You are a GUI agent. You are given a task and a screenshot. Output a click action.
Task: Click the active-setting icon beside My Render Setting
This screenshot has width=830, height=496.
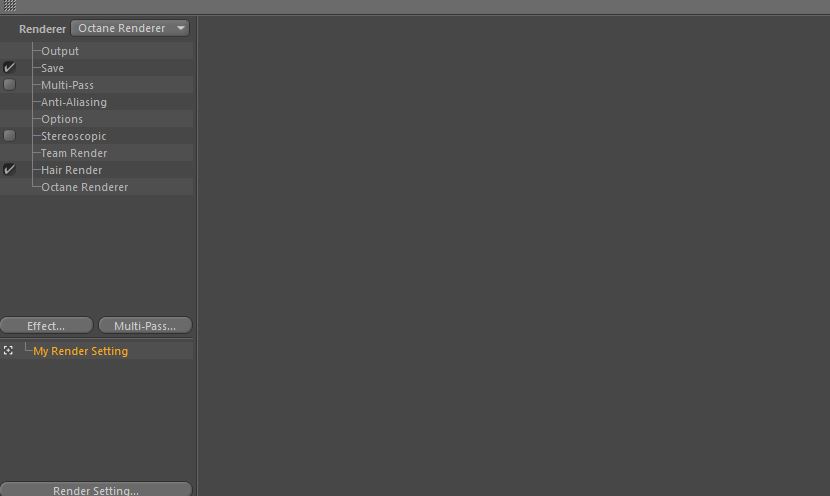point(8,350)
